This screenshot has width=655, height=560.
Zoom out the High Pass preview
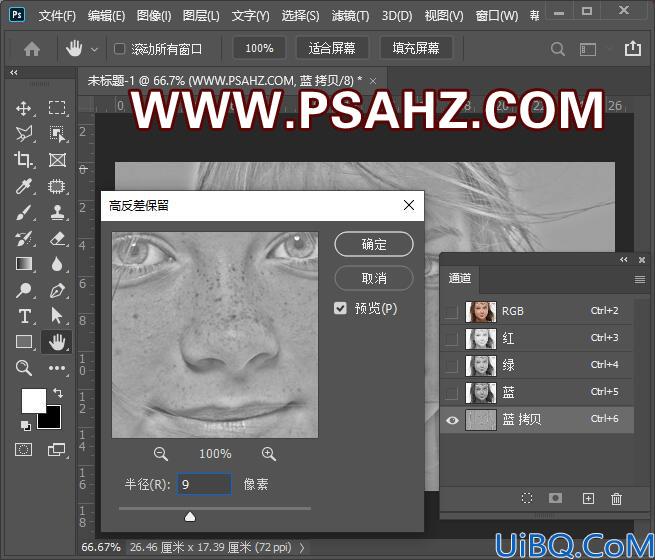[161, 454]
